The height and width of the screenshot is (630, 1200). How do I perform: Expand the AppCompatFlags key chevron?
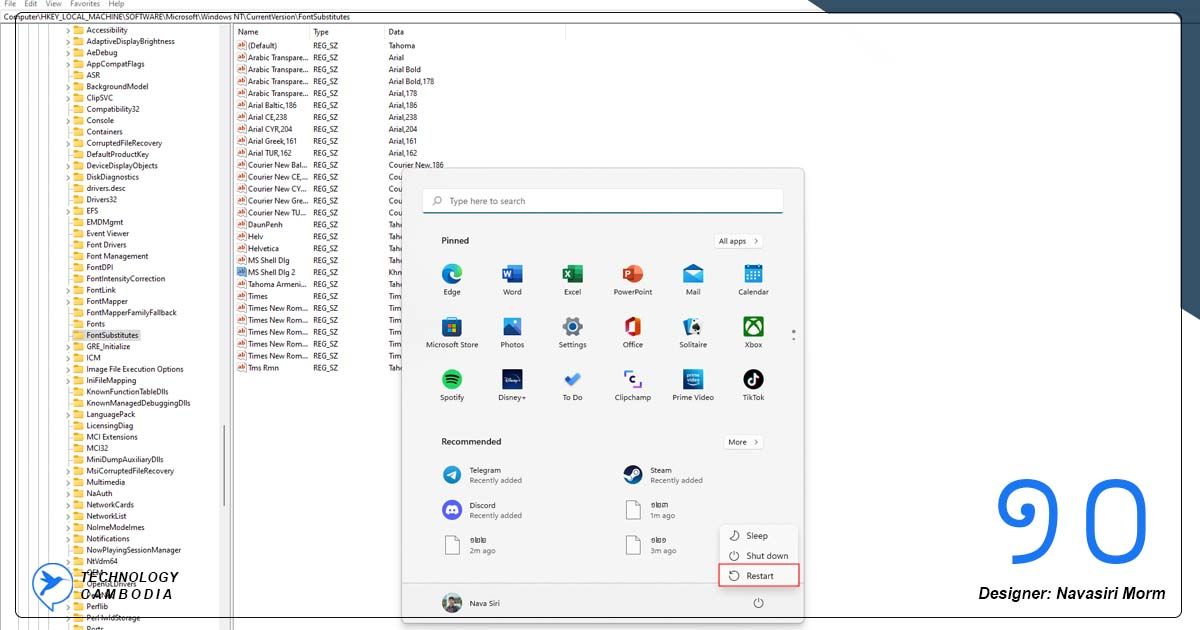click(x=68, y=64)
